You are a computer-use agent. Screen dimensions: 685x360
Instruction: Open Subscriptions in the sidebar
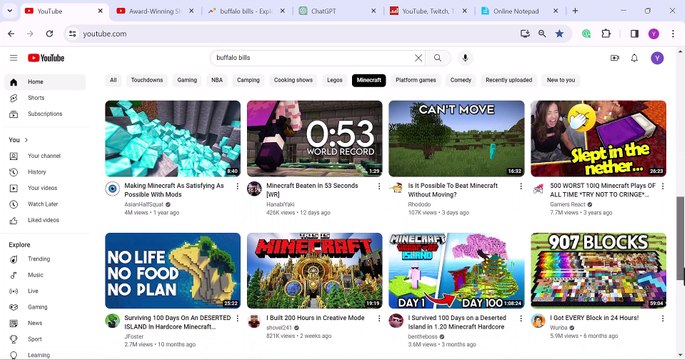click(x=45, y=114)
